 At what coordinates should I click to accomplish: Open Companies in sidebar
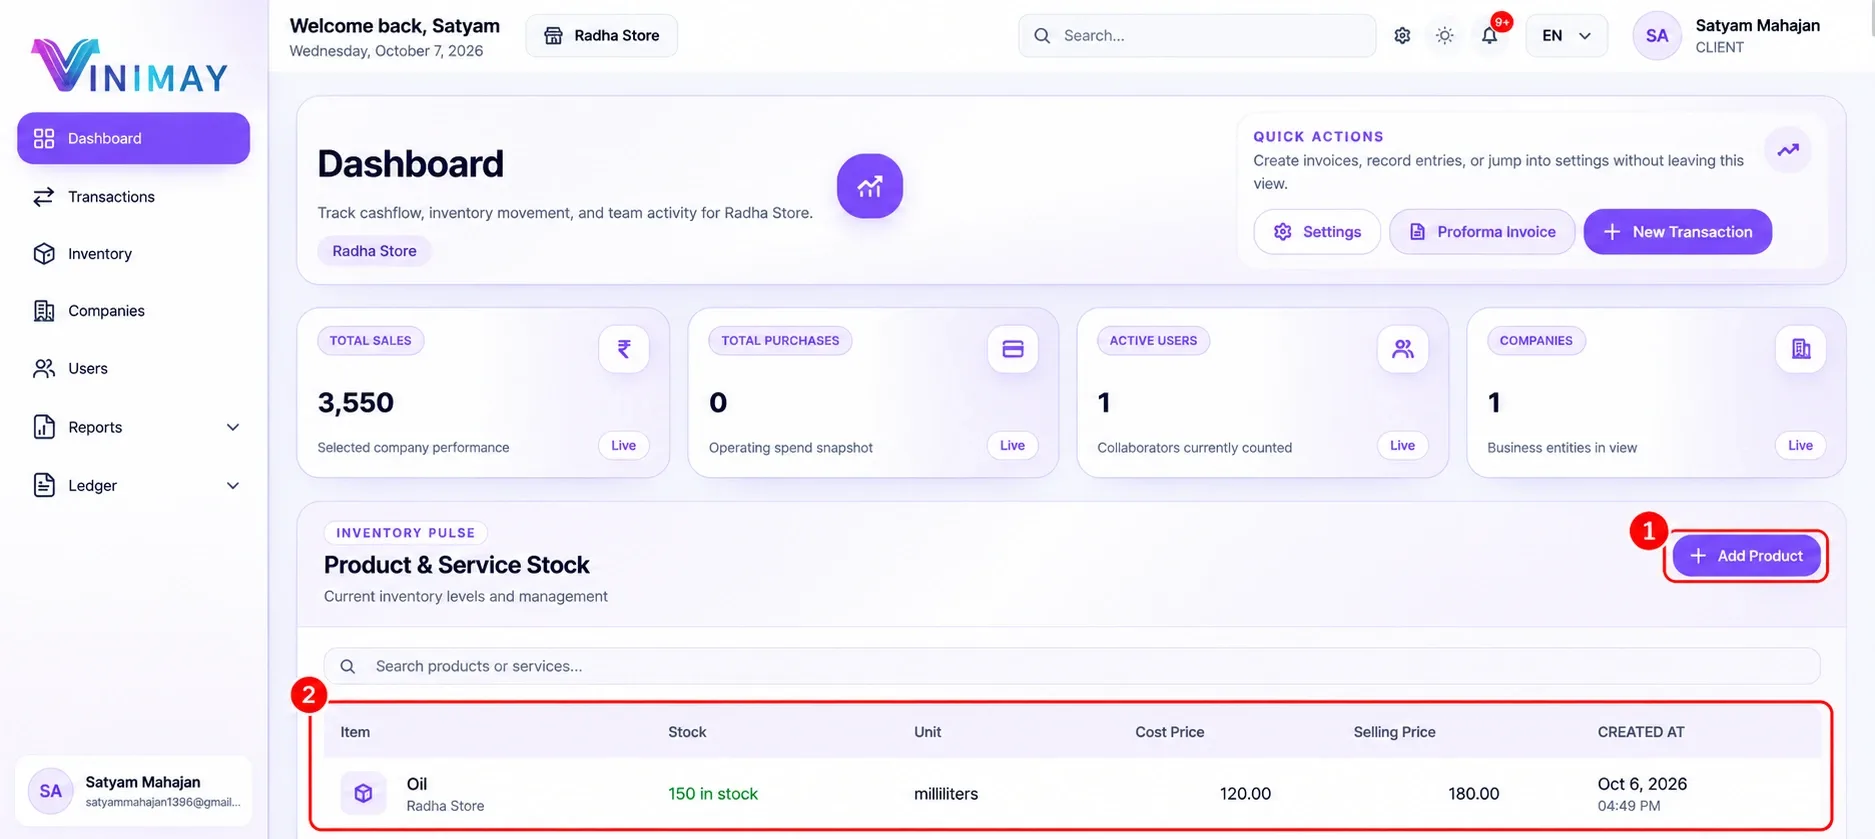pyautogui.click(x=134, y=311)
